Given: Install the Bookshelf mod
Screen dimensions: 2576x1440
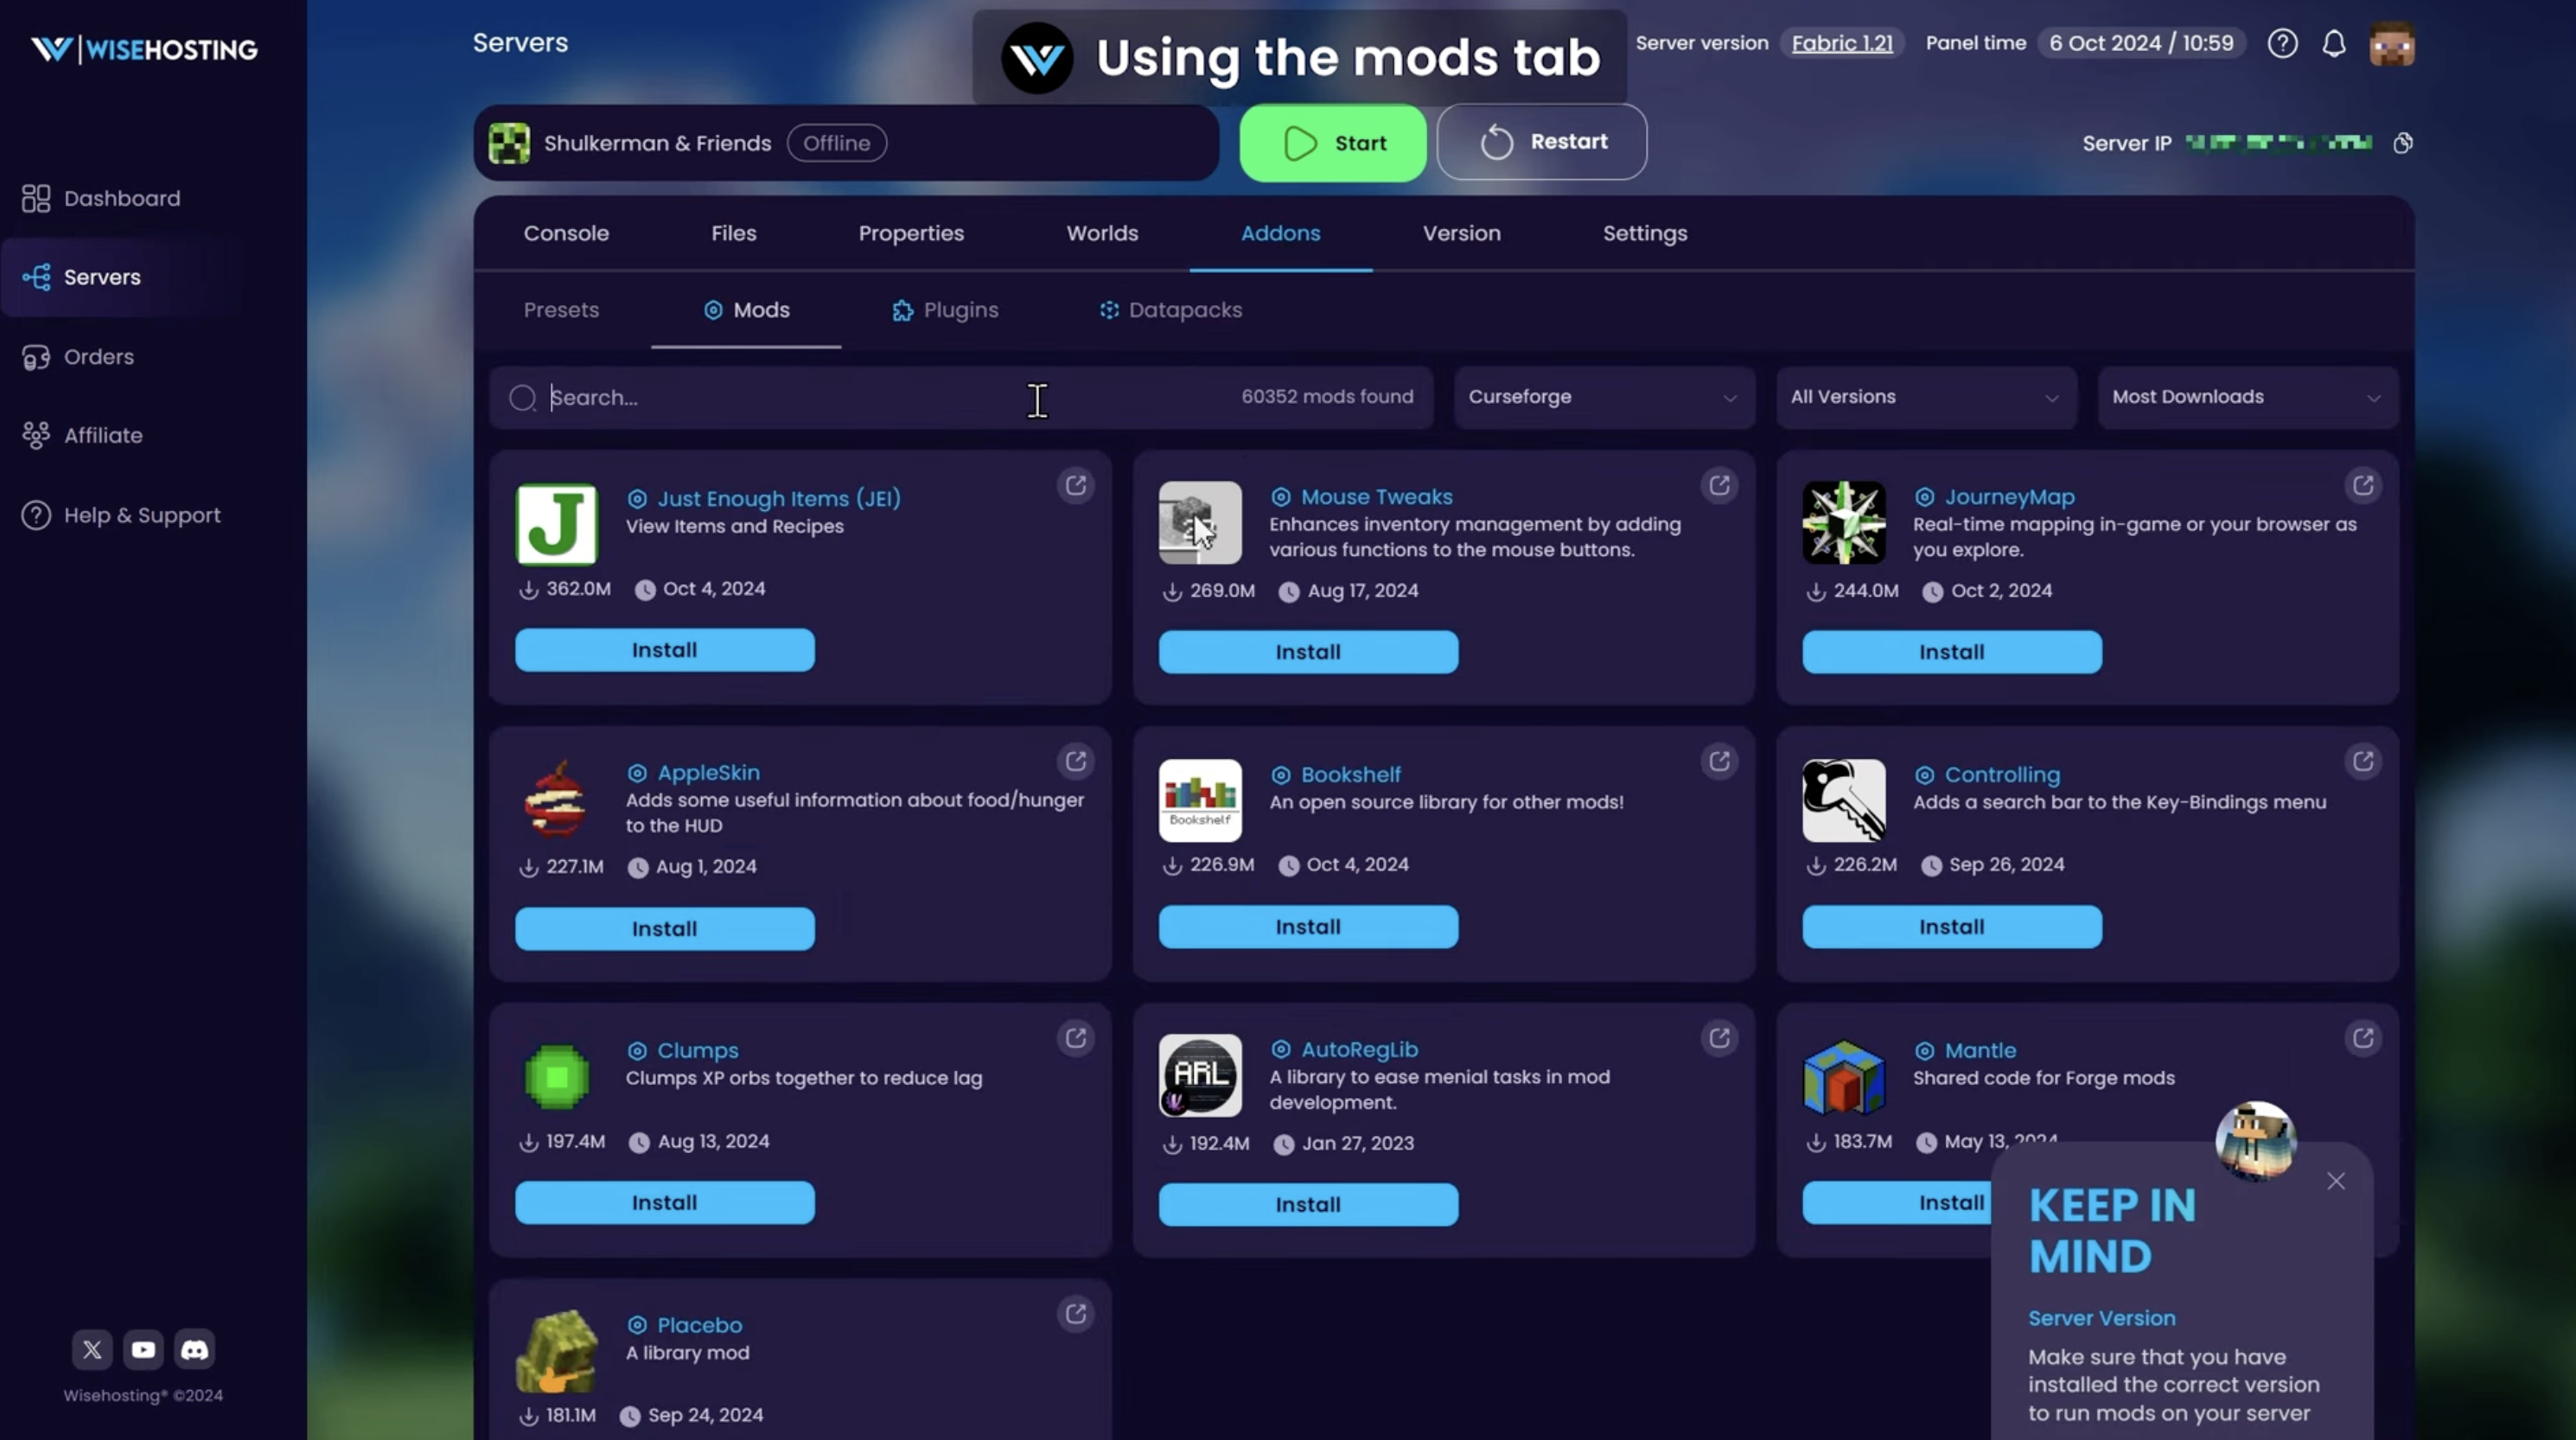Looking at the screenshot, I should click(x=1308, y=927).
